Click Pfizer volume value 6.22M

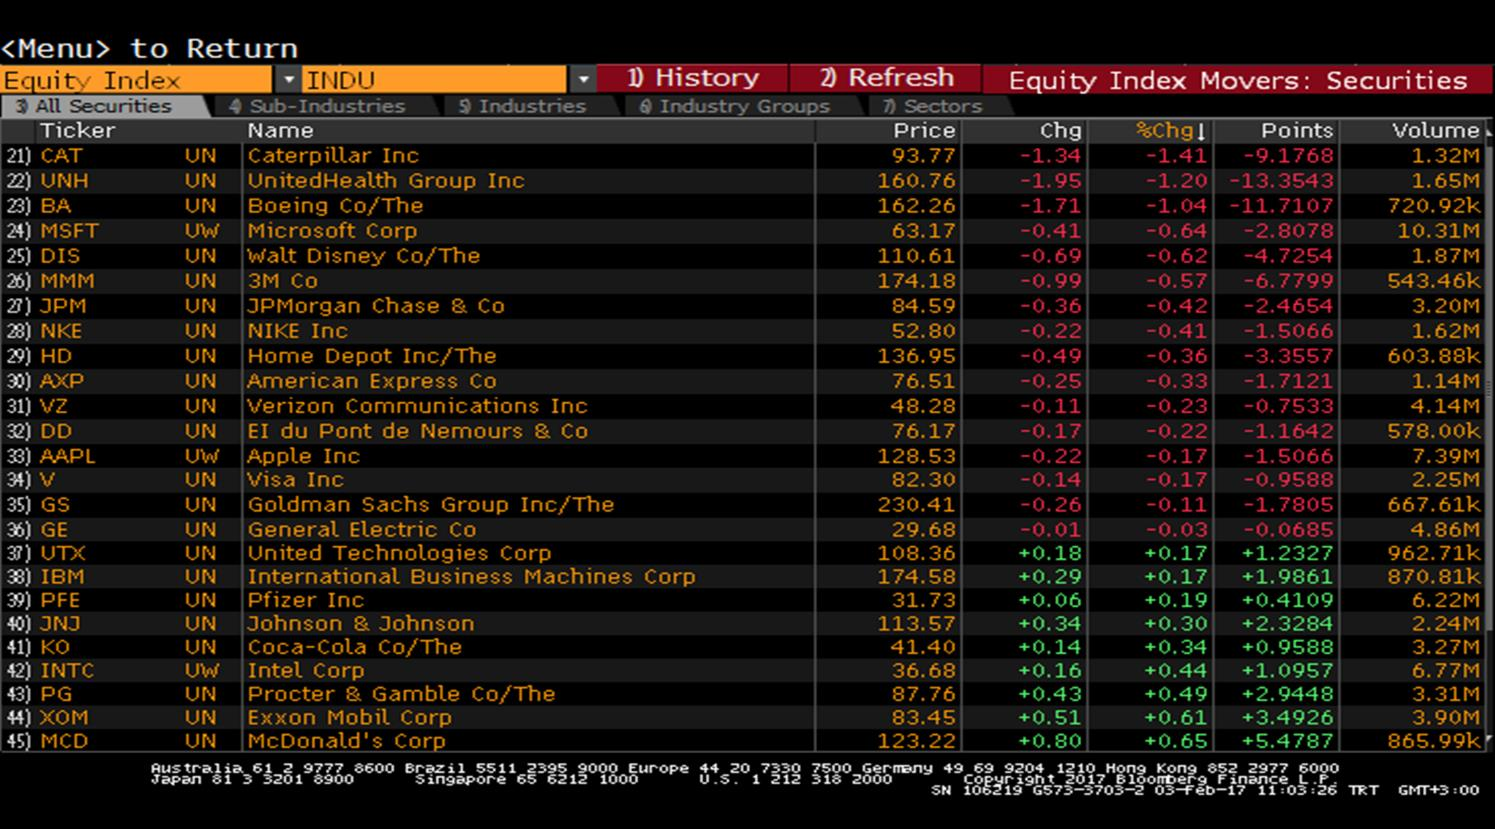(x=1444, y=600)
